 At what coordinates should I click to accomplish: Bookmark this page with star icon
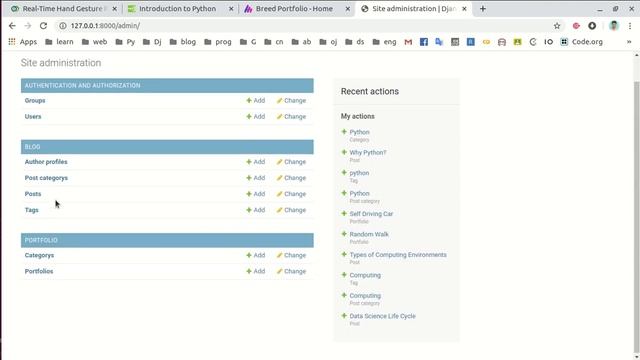click(557, 26)
